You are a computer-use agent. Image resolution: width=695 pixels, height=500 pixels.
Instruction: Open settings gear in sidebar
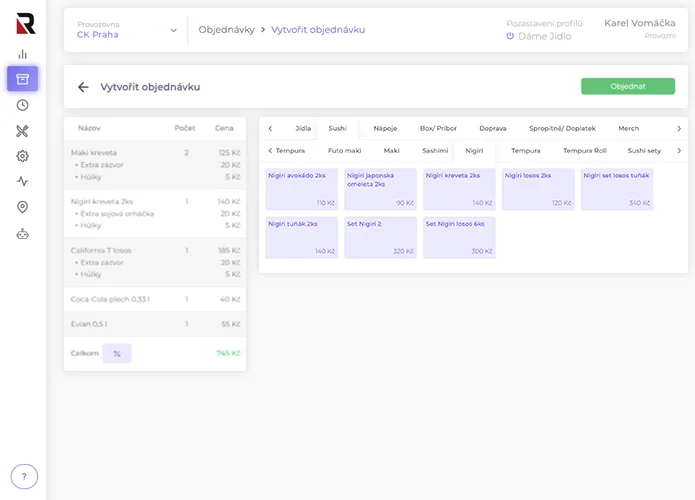point(22,156)
